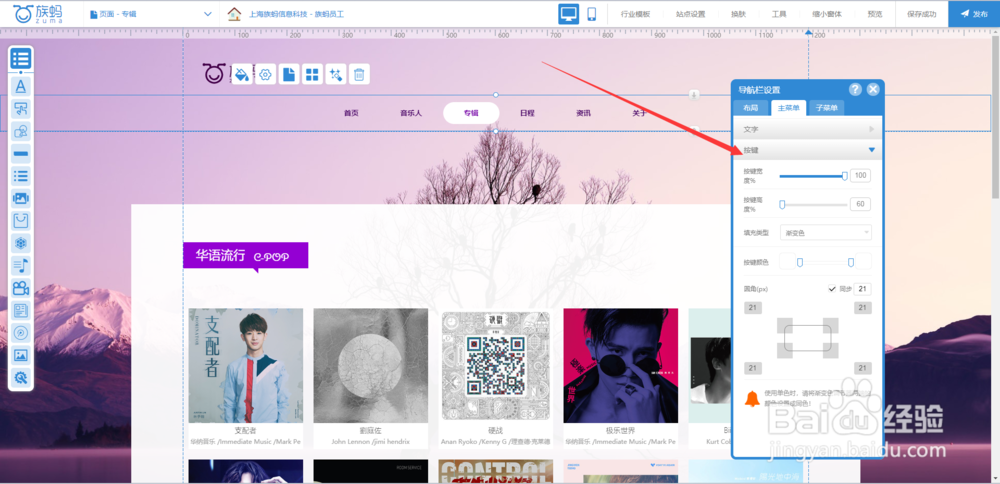Open the right 按键颜色 color swatch
1000x484 pixels.
pos(864,261)
